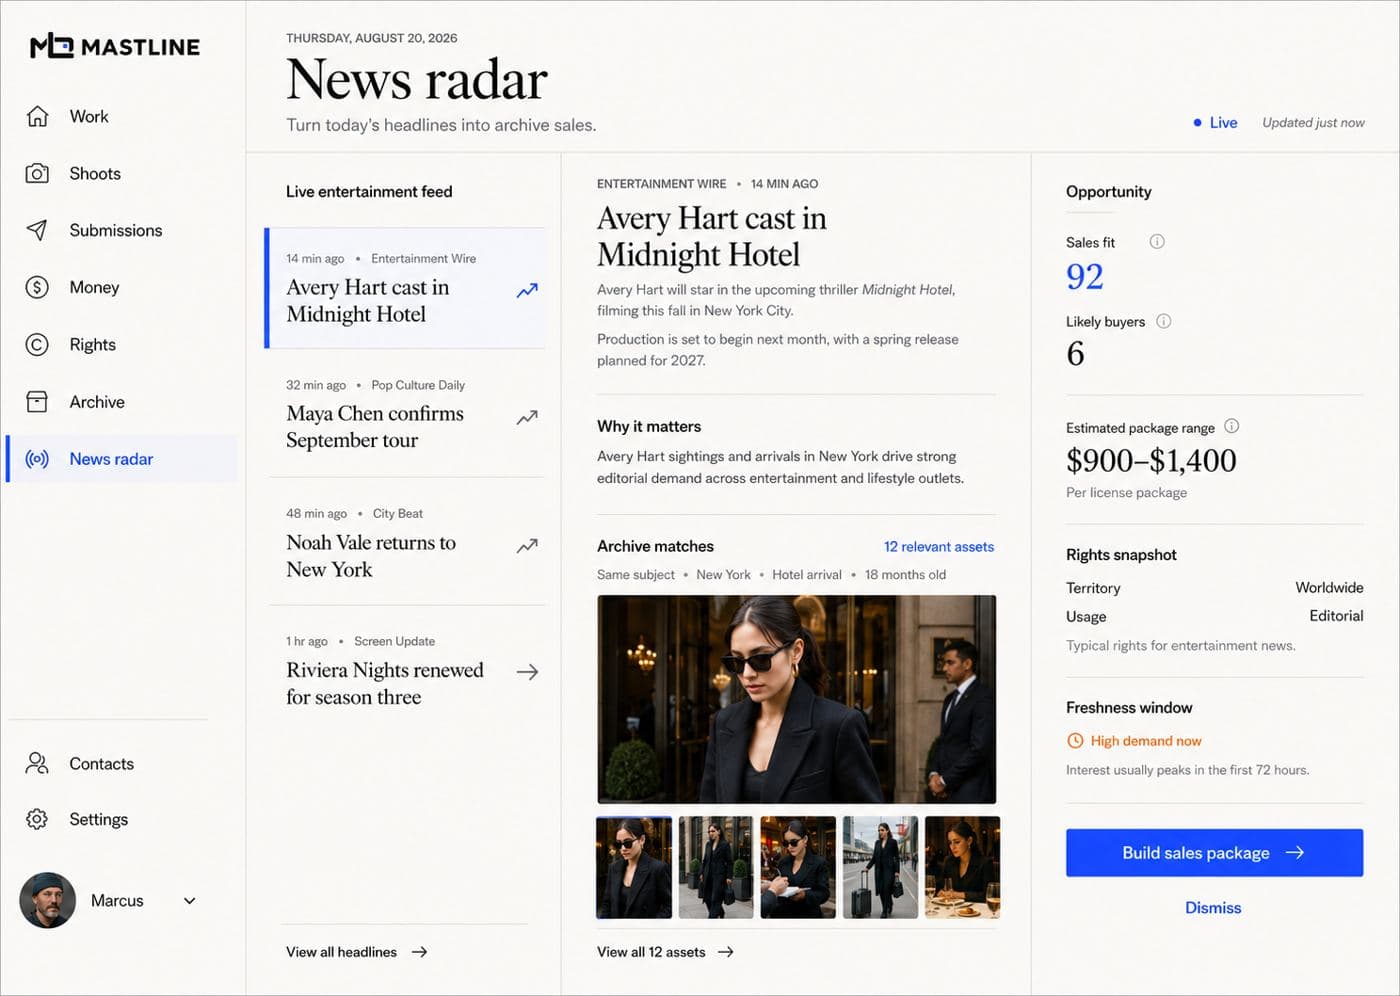This screenshot has width=1400, height=996.
Task: Click the Contacts people icon
Action: [37, 763]
